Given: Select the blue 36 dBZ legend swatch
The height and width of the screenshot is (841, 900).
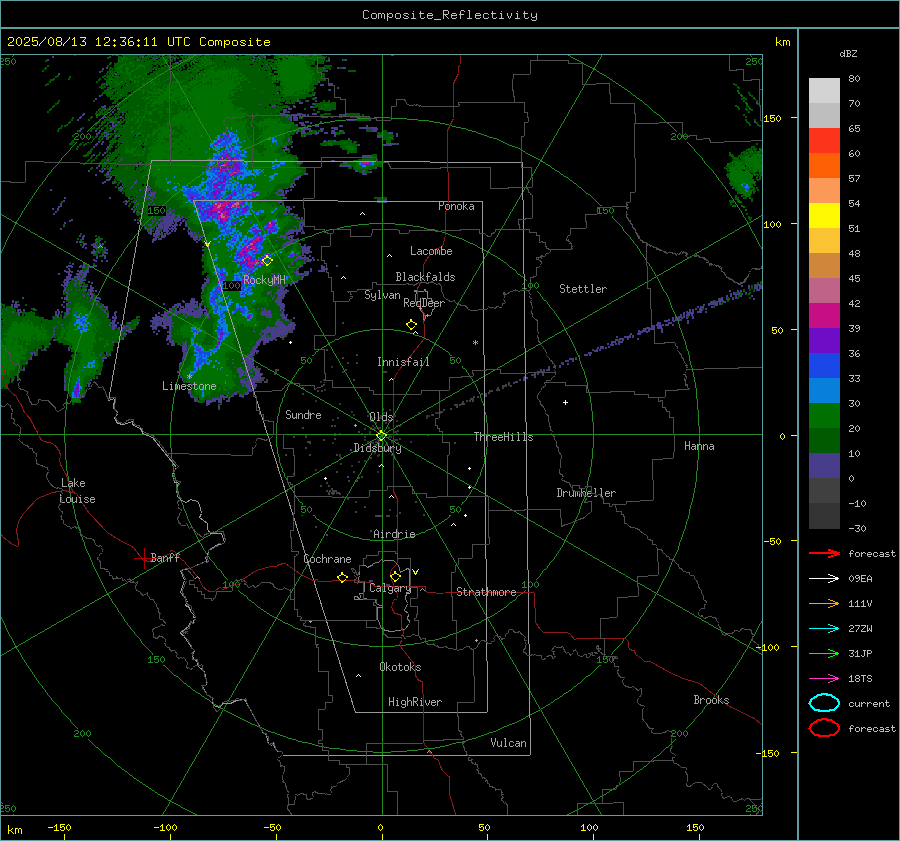Looking at the screenshot, I should pos(824,365).
